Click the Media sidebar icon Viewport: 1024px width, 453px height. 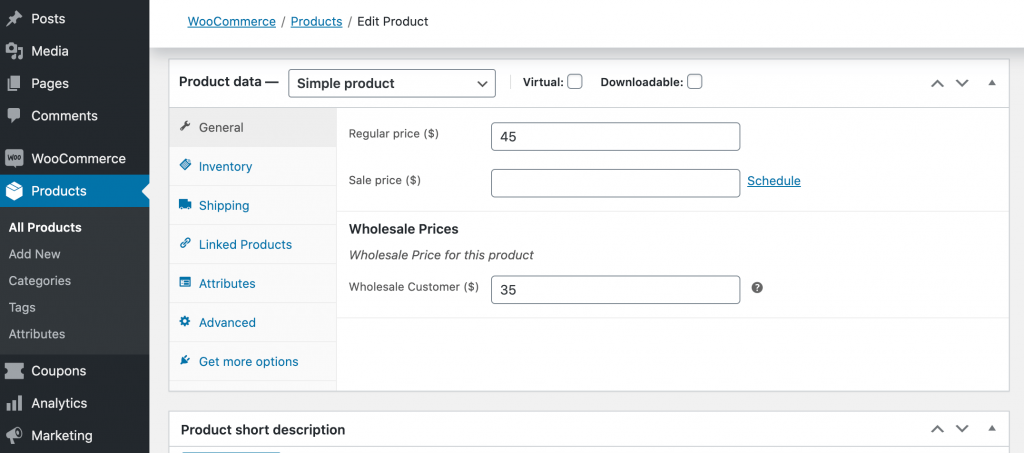point(14,51)
